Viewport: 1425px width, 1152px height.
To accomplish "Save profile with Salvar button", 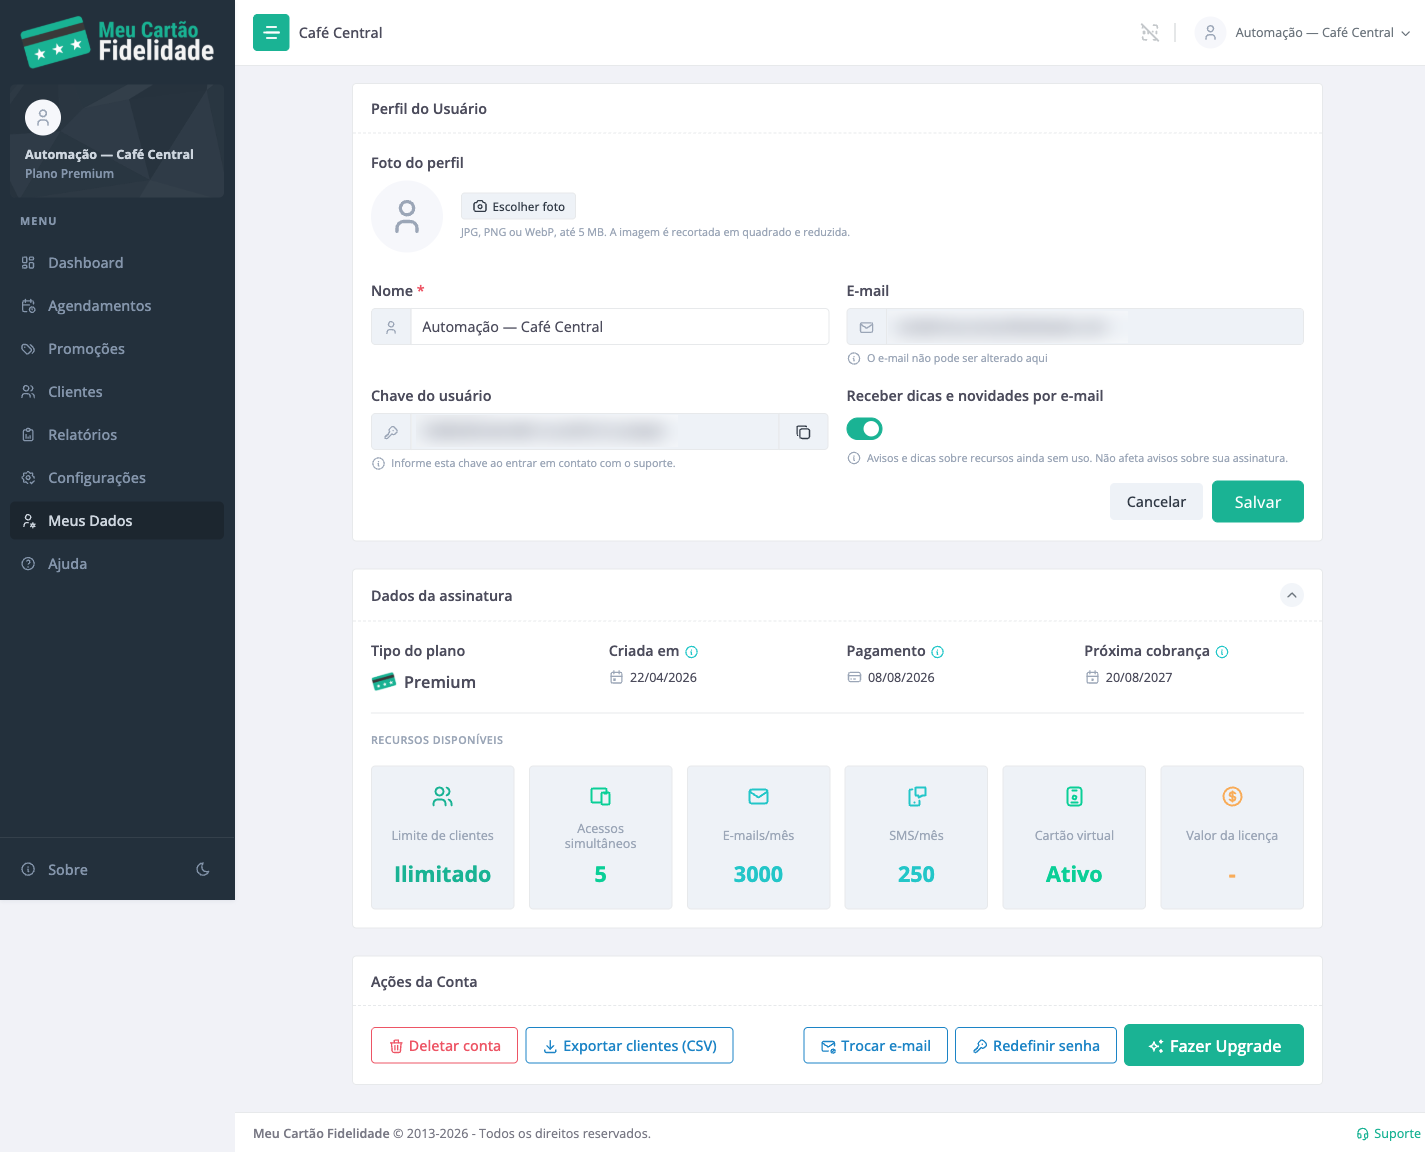I will pyautogui.click(x=1258, y=502).
